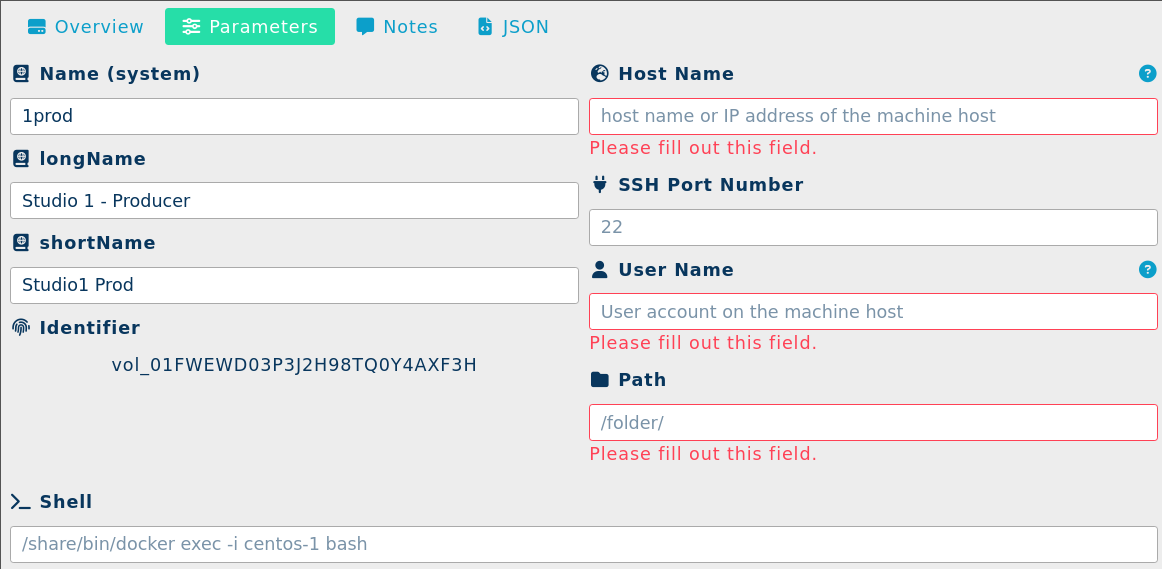The image size is (1162, 569).
Task: Click the fingerprint Identifier icon
Action: [x=21, y=327]
